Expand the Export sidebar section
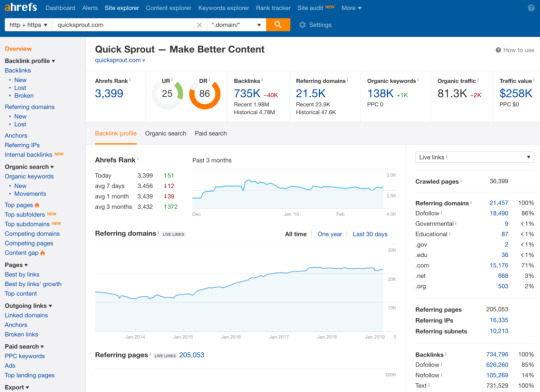The height and width of the screenshot is (392, 540). [17, 387]
